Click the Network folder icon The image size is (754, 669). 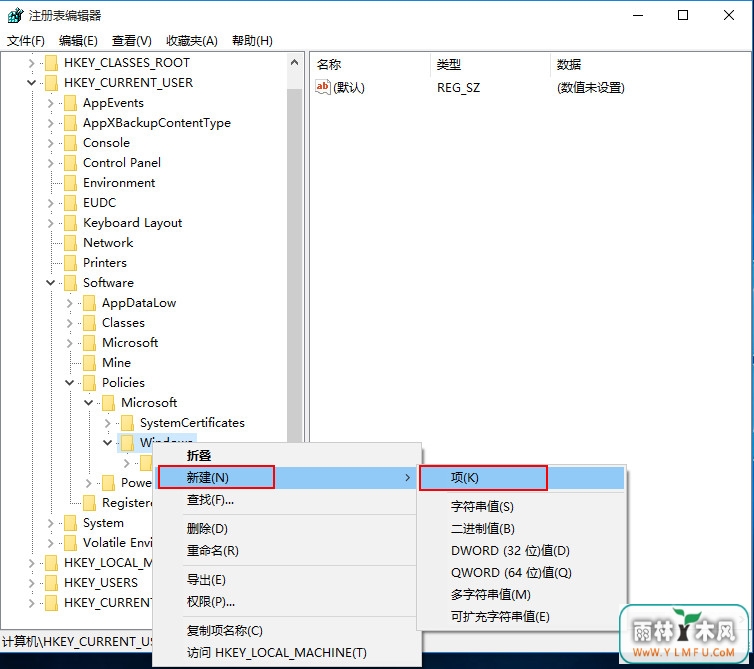pos(70,243)
